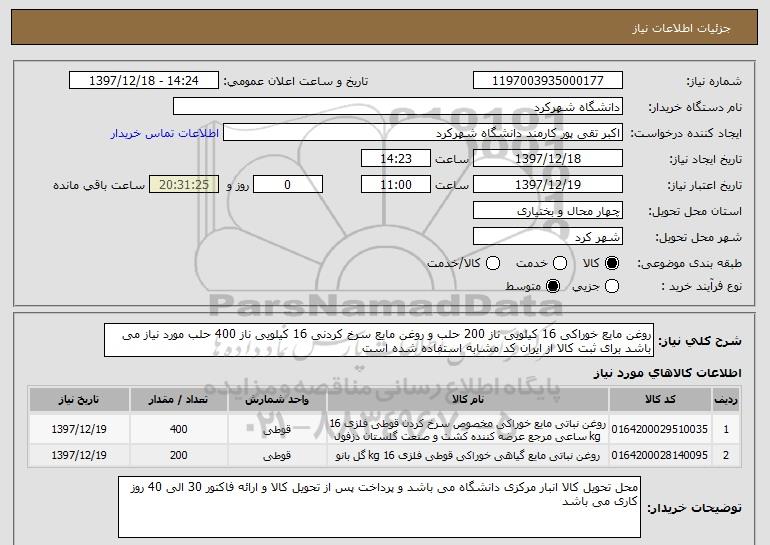Click the نام کالا column header

(x=468, y=400)
